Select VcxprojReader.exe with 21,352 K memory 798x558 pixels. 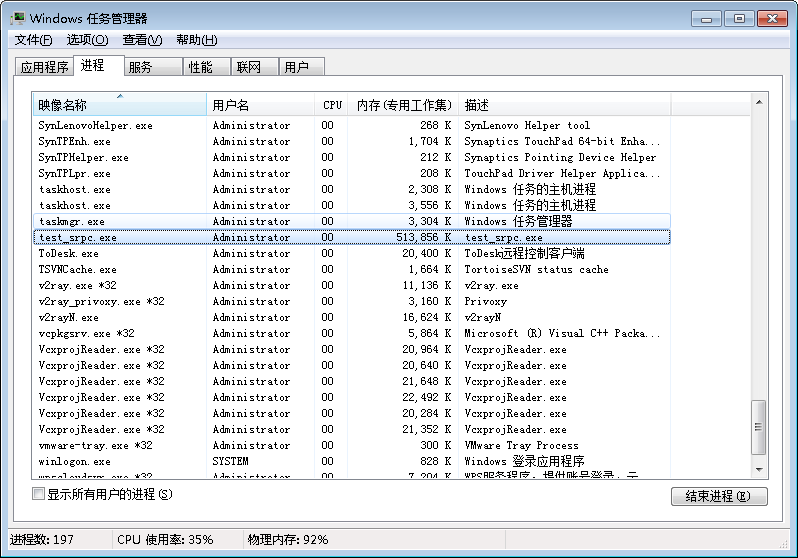(x=352, y=429)
